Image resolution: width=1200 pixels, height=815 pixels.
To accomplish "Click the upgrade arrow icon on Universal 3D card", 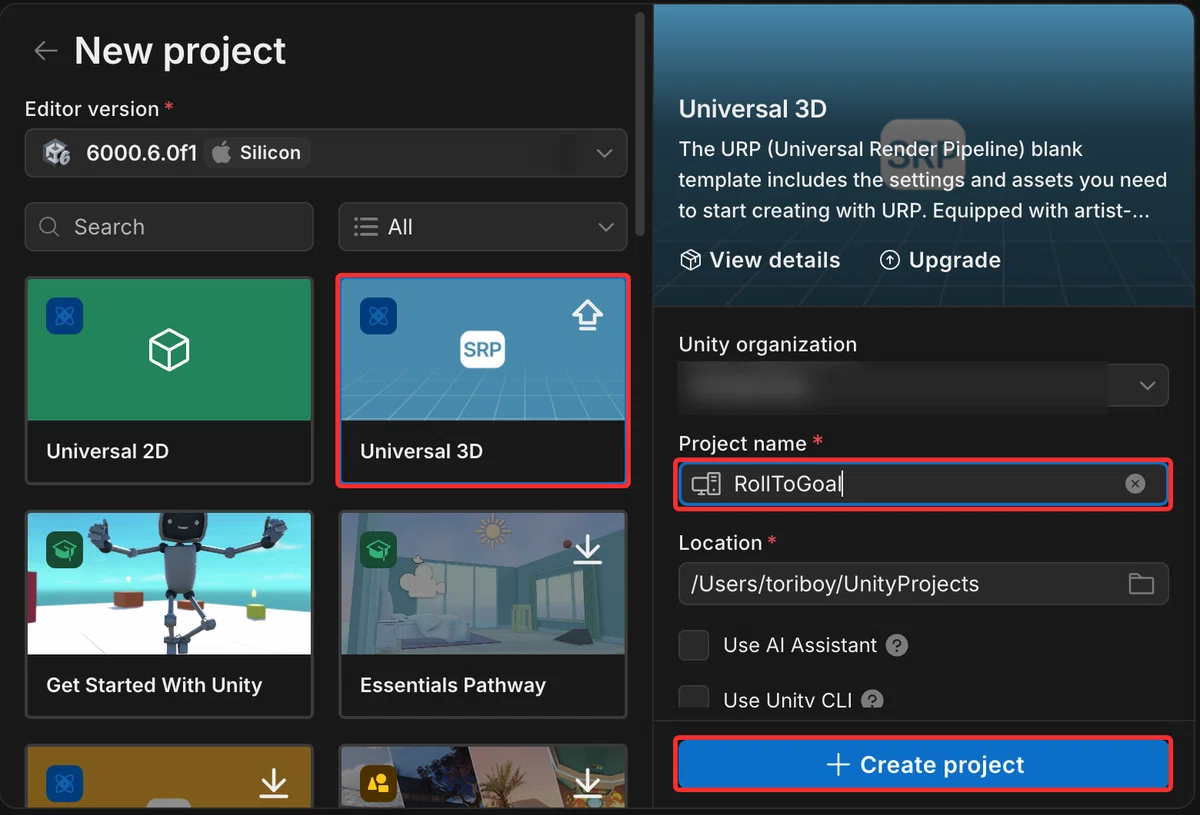I will 587,316.
